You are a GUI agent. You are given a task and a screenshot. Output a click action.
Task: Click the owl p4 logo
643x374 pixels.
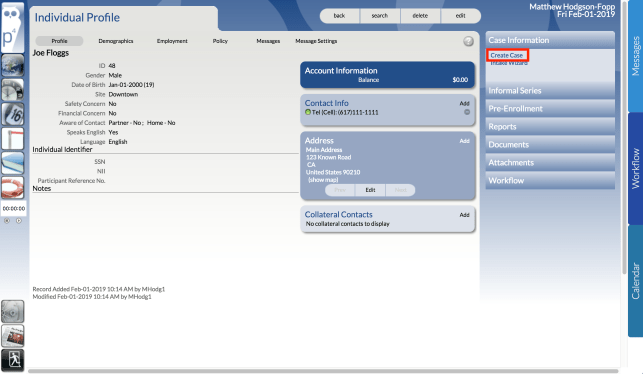pyautogui.click(x=13, y=27)
